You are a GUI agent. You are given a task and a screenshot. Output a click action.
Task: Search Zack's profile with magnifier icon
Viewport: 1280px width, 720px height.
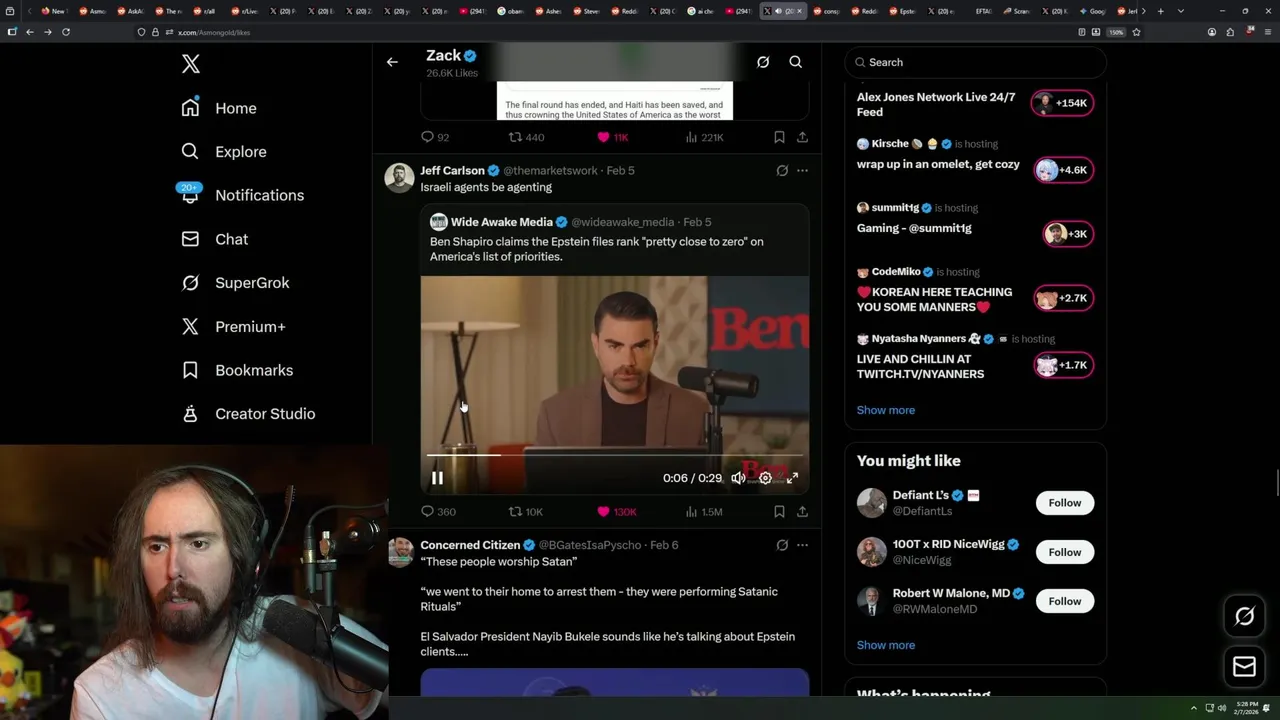[x=796, y=62]
